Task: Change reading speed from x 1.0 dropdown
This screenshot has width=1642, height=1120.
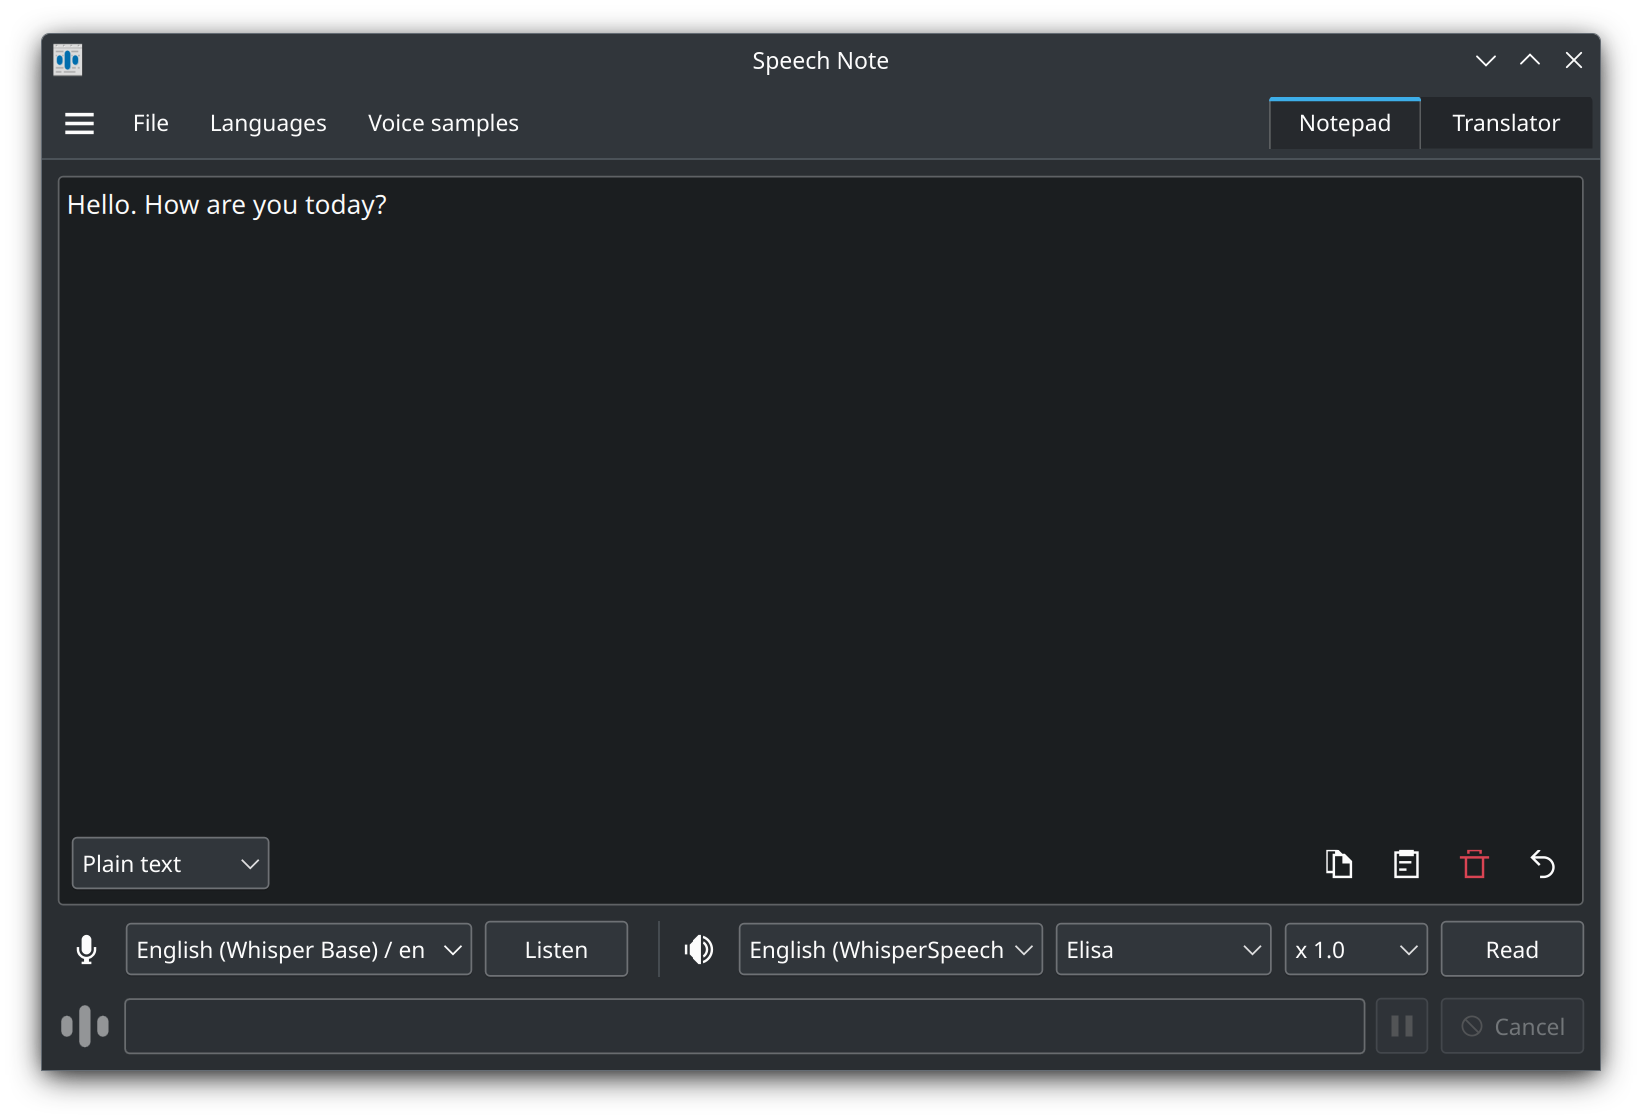Action: coord(1356,949)
